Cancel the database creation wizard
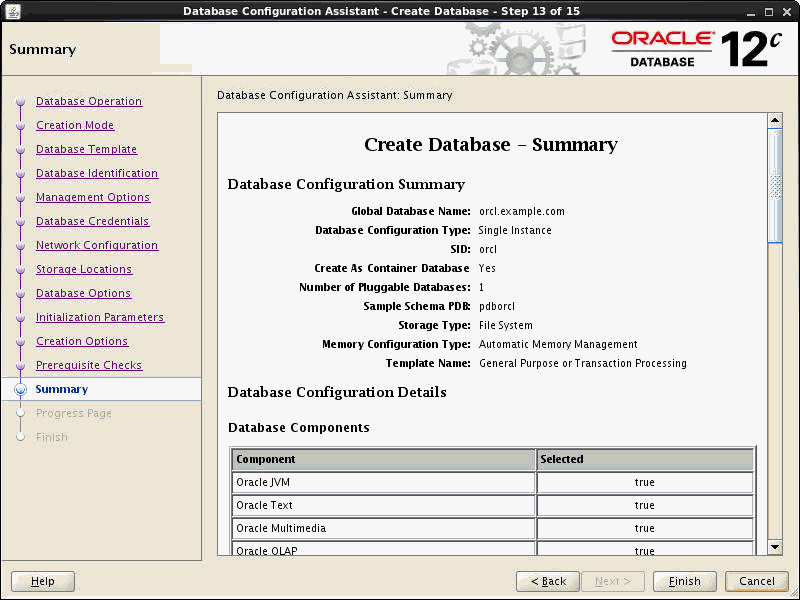The image size is (800, 600). (x=757, y=581)
